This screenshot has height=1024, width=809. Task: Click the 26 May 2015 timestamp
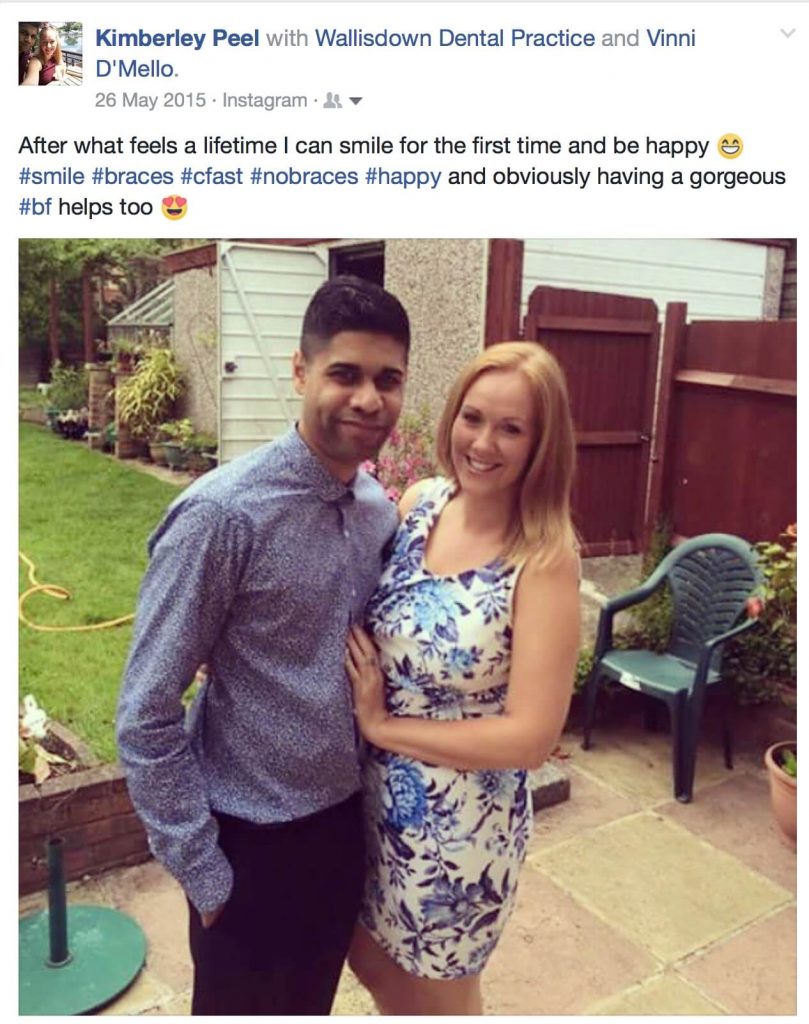click(150, 100)
